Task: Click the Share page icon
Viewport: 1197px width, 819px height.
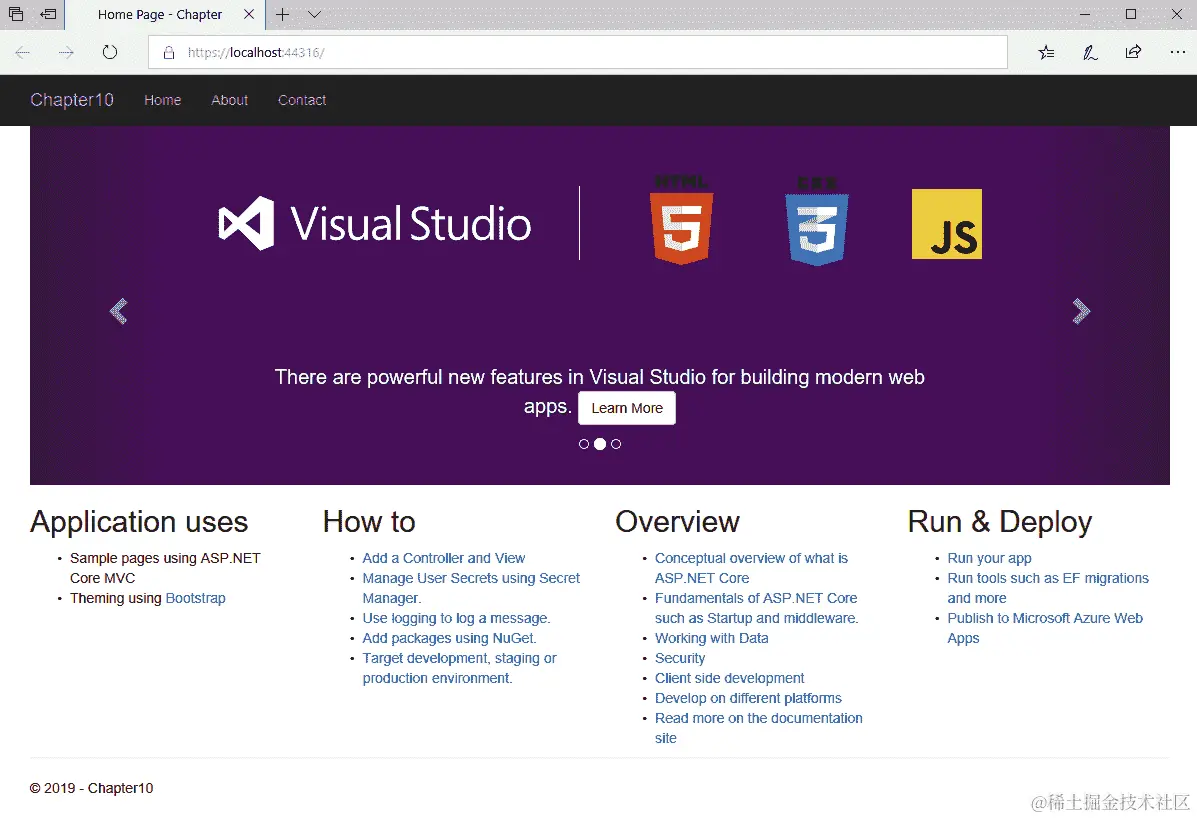Action: click(1134, 52)
